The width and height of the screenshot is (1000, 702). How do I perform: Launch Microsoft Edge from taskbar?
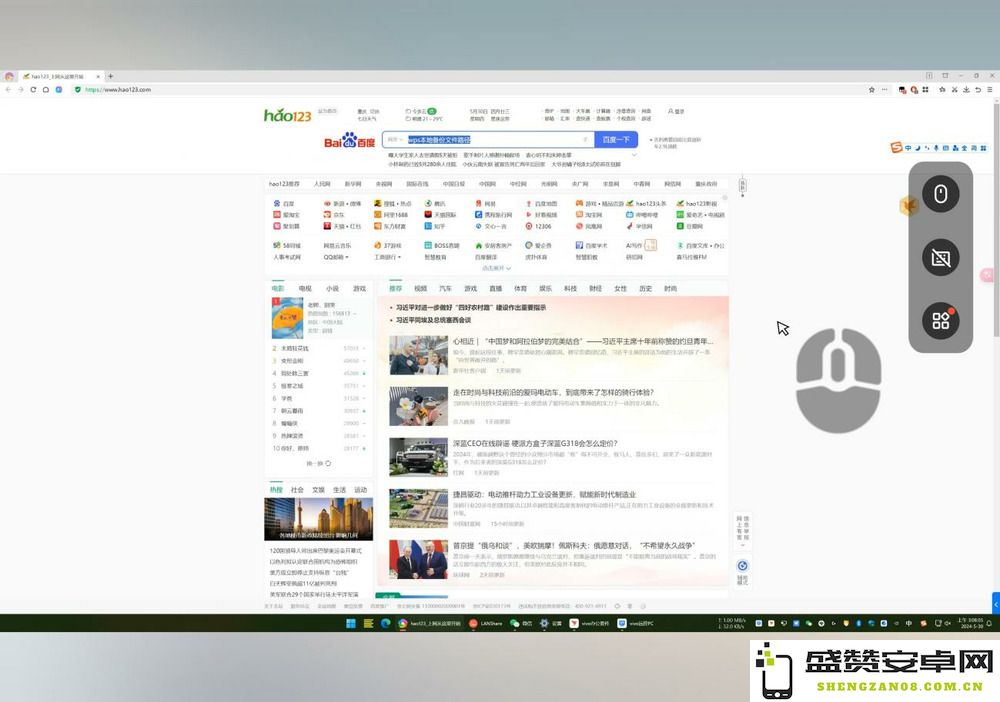[385, 624]
